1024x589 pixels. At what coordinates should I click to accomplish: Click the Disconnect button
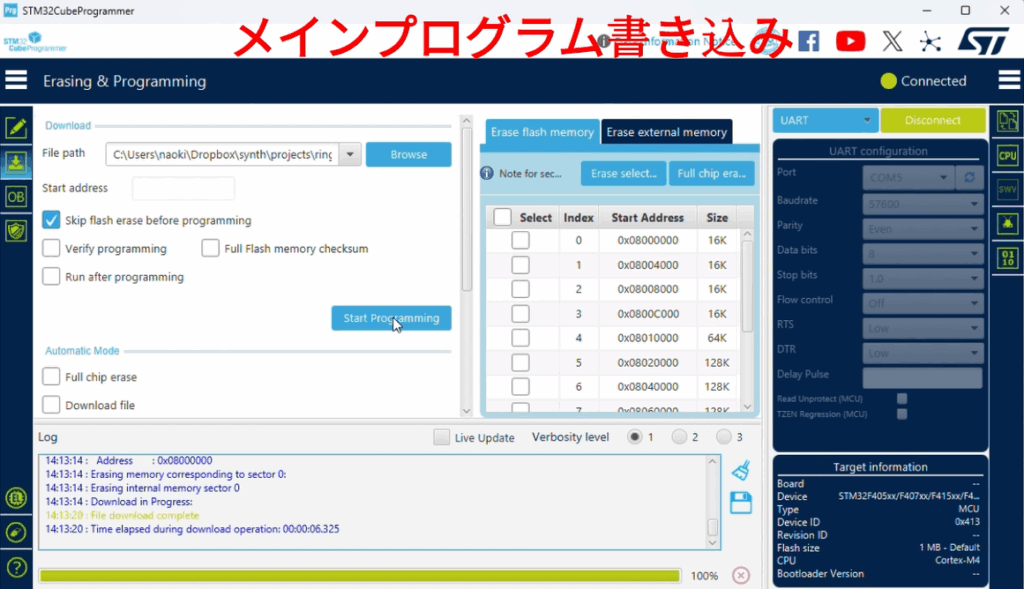(933, 120)
